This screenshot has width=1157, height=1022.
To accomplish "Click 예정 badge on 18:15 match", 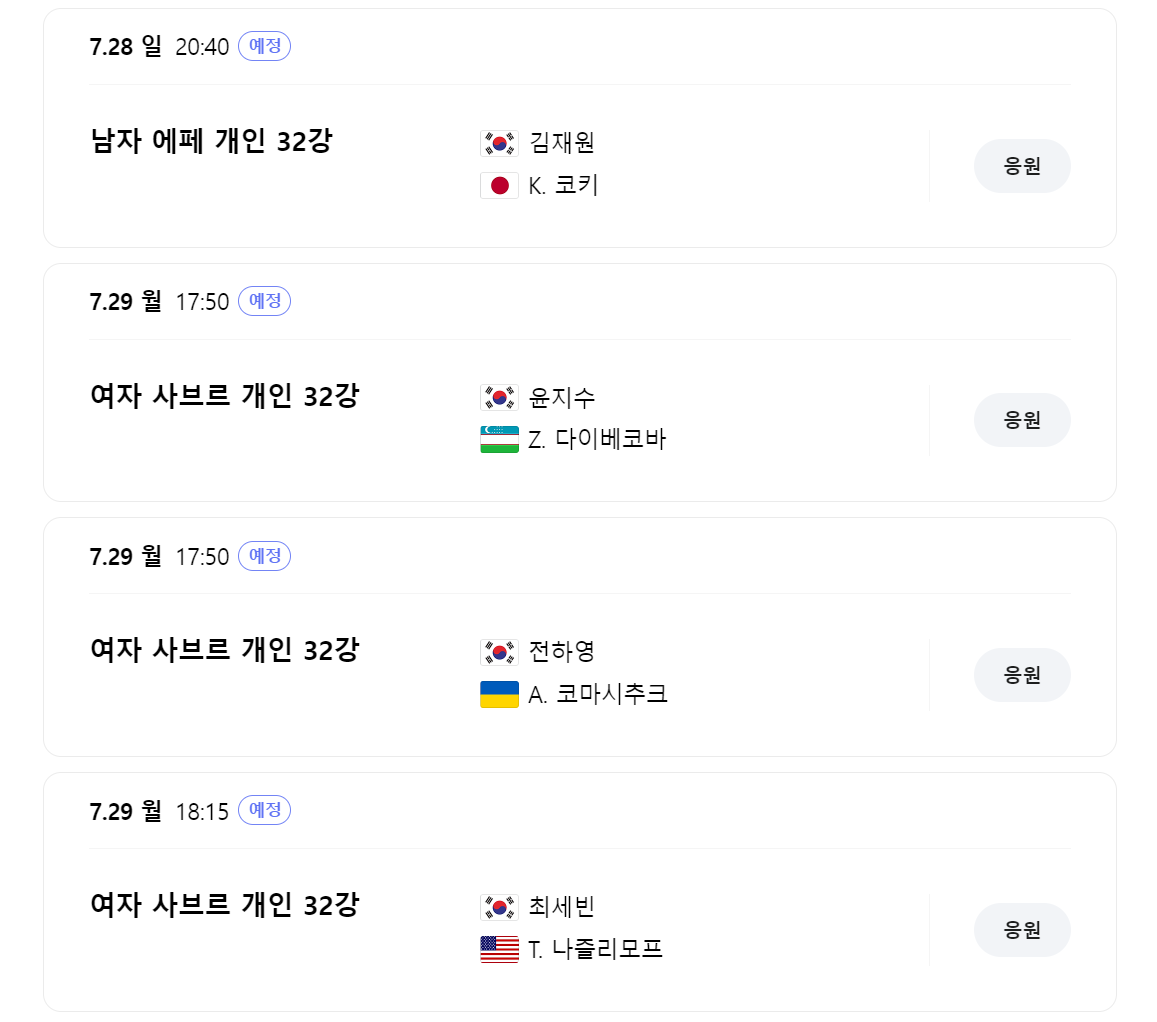I will [x=264, y=811].
